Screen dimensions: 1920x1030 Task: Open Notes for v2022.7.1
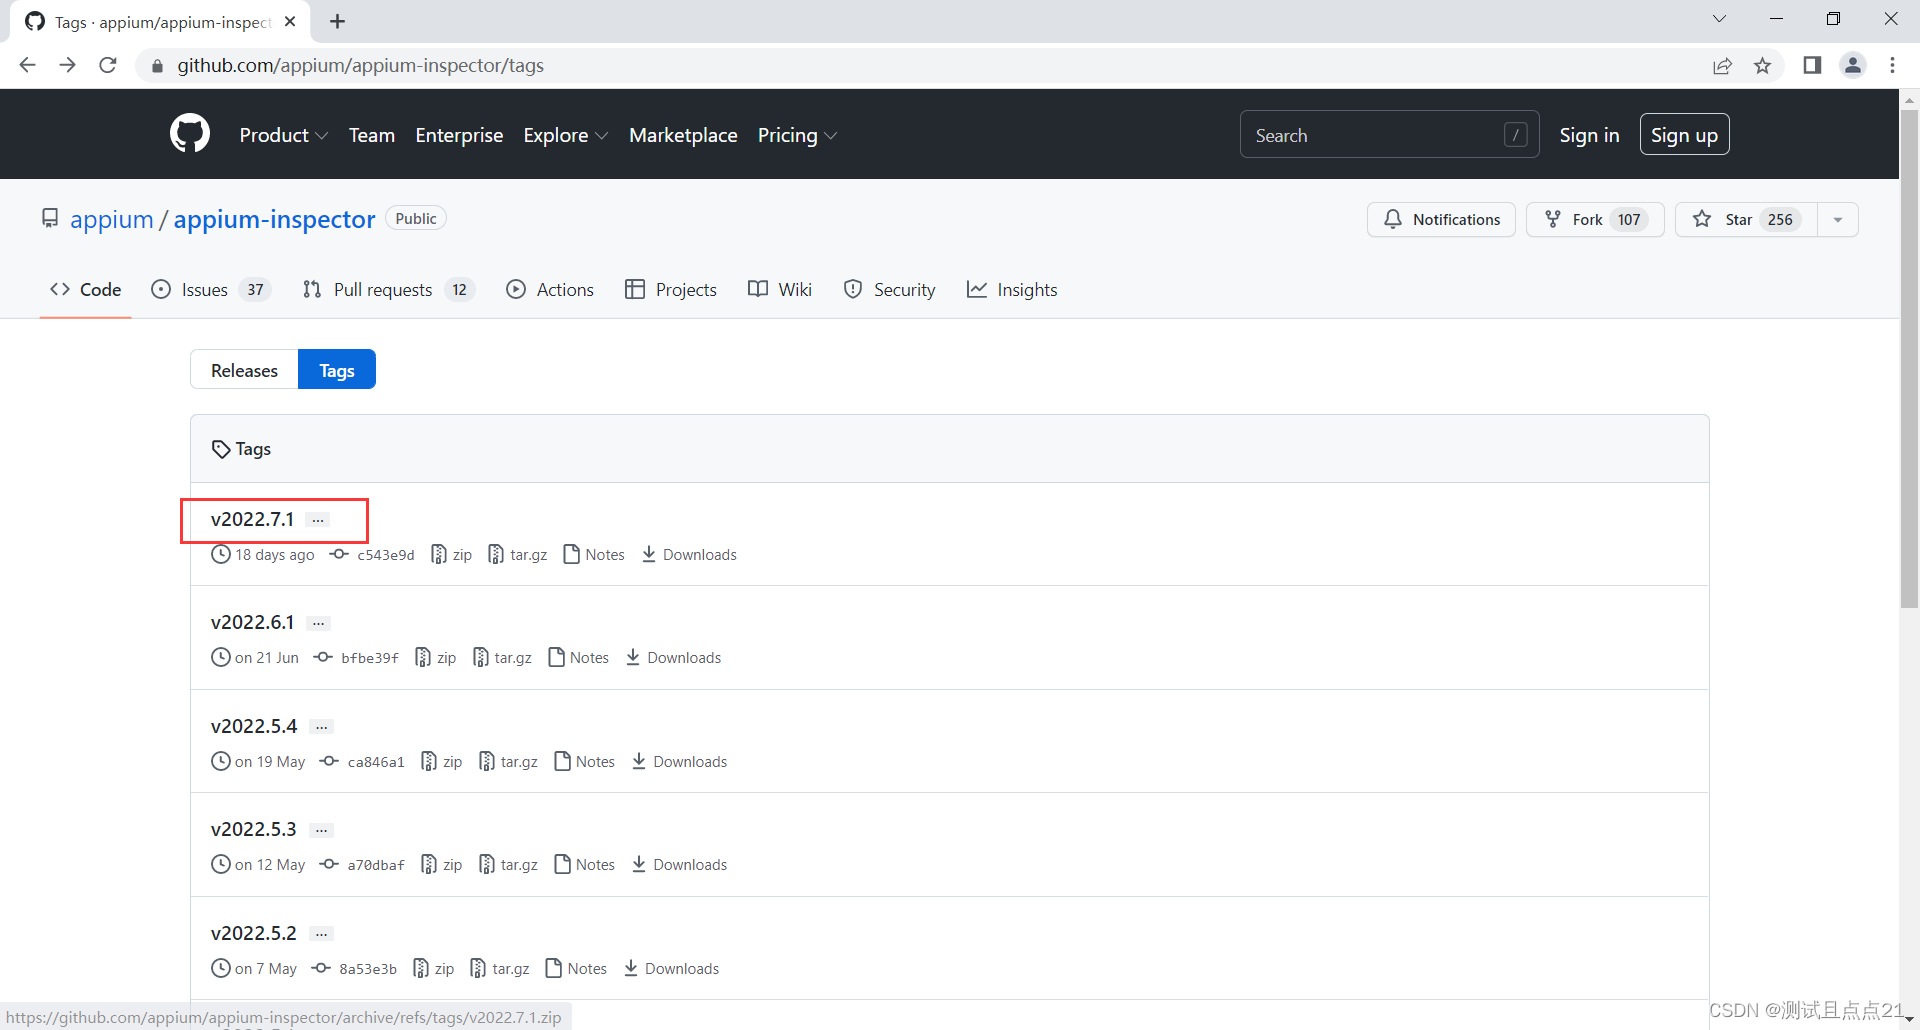click(x=594, y=554)
